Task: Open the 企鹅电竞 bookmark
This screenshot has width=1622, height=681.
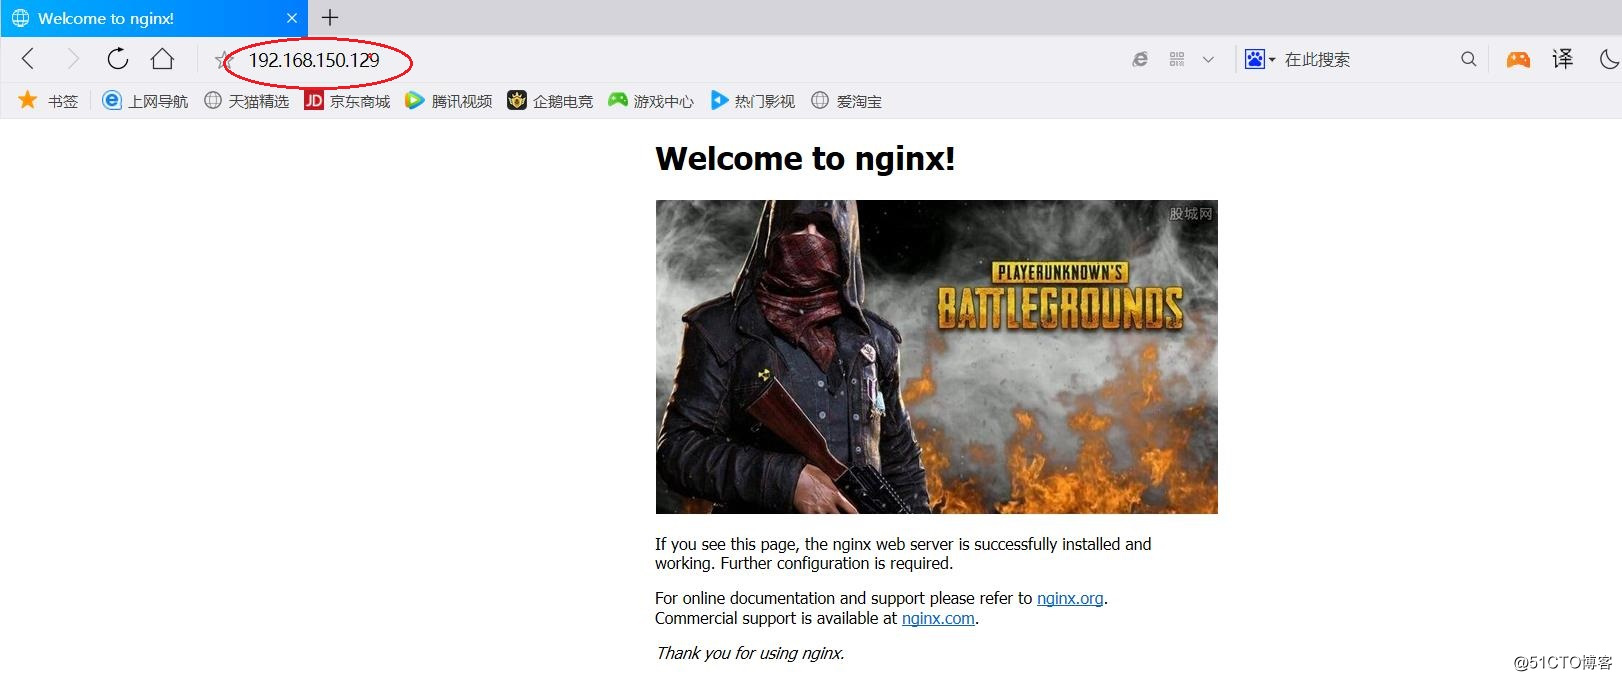Action: pos(550,101)
